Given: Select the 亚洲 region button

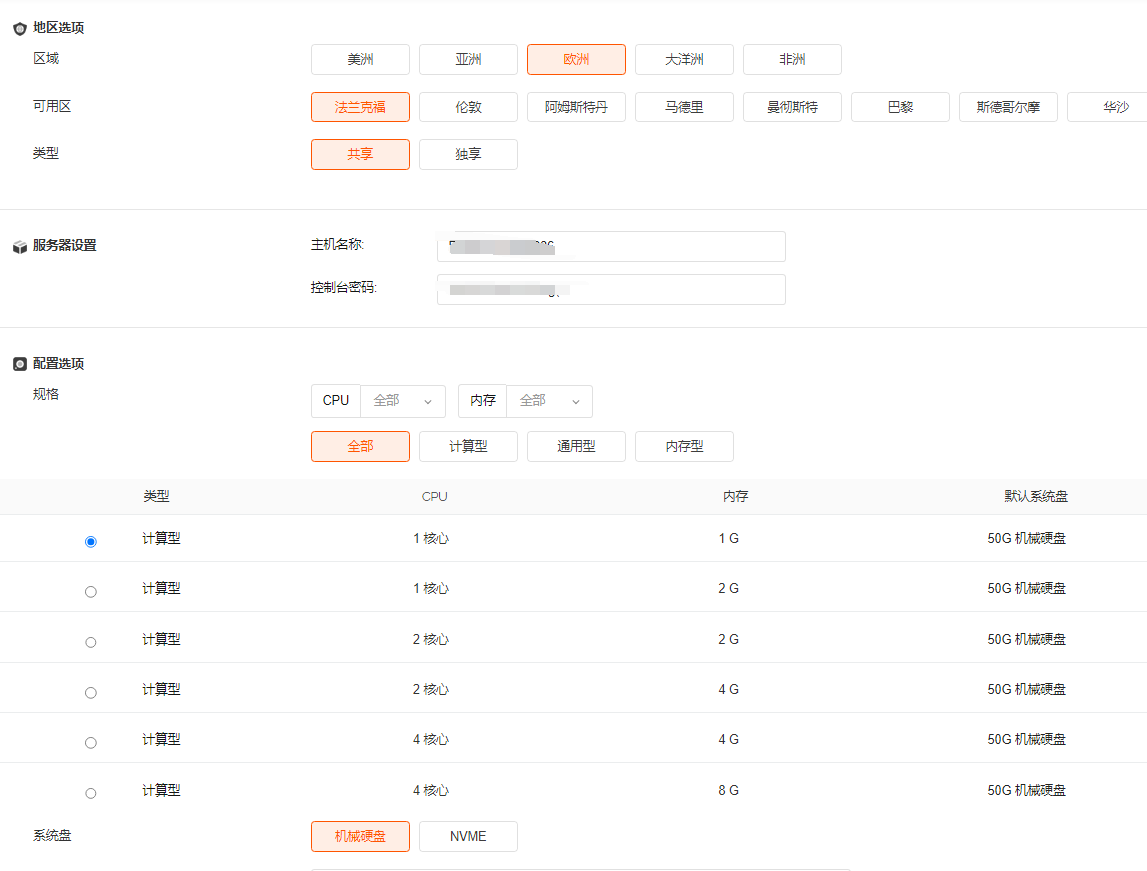Looking at the screenshot, I should [468, 60].
